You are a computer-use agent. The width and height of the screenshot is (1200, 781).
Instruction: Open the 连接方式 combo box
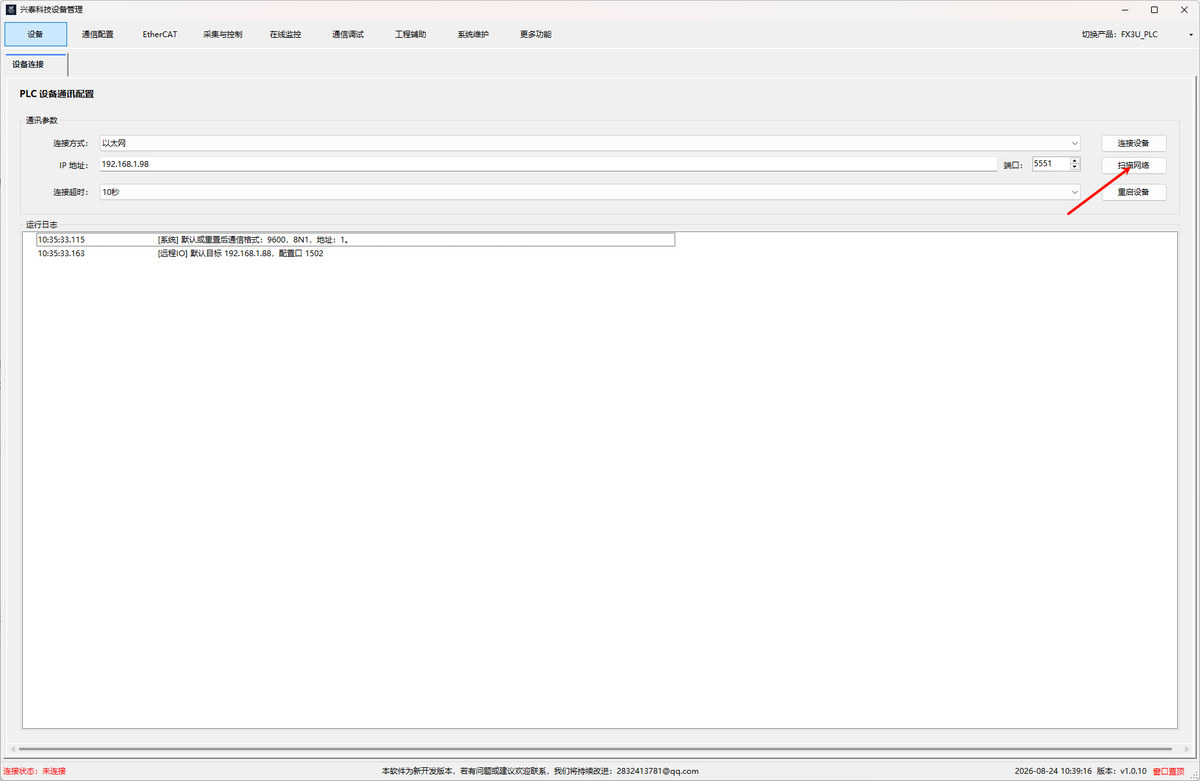tap(590, 143)
